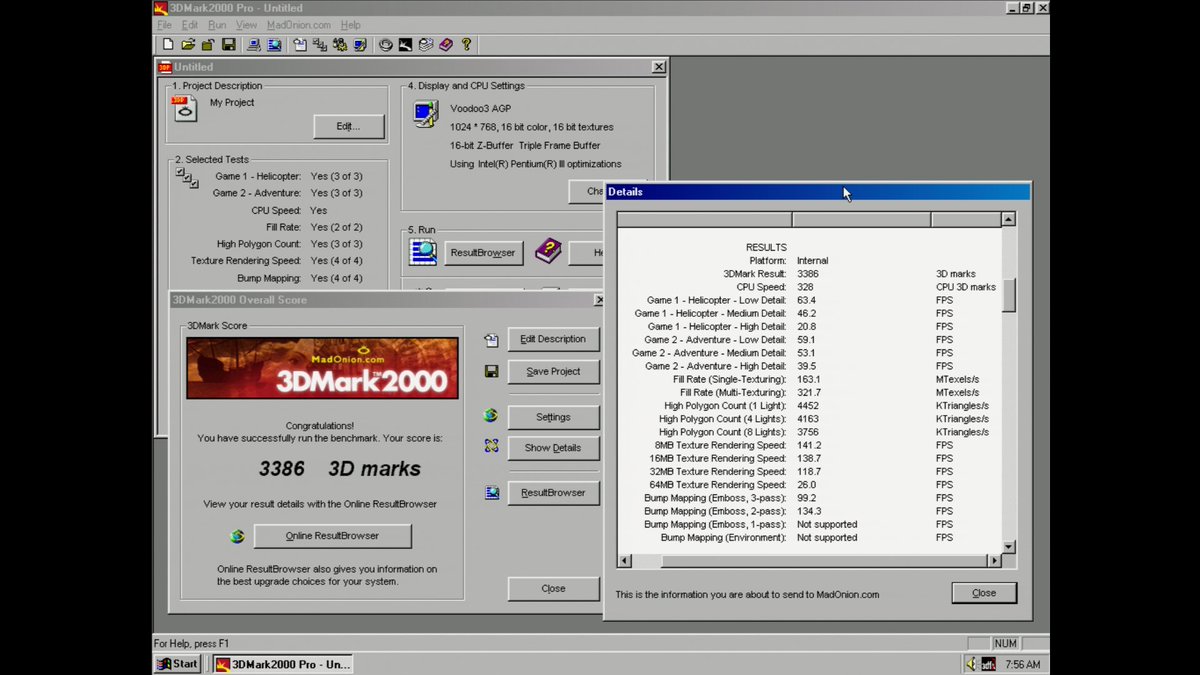Screen dimensions: 1200x675
Task: Click the My Project document icon
Action: pos(185,108)
